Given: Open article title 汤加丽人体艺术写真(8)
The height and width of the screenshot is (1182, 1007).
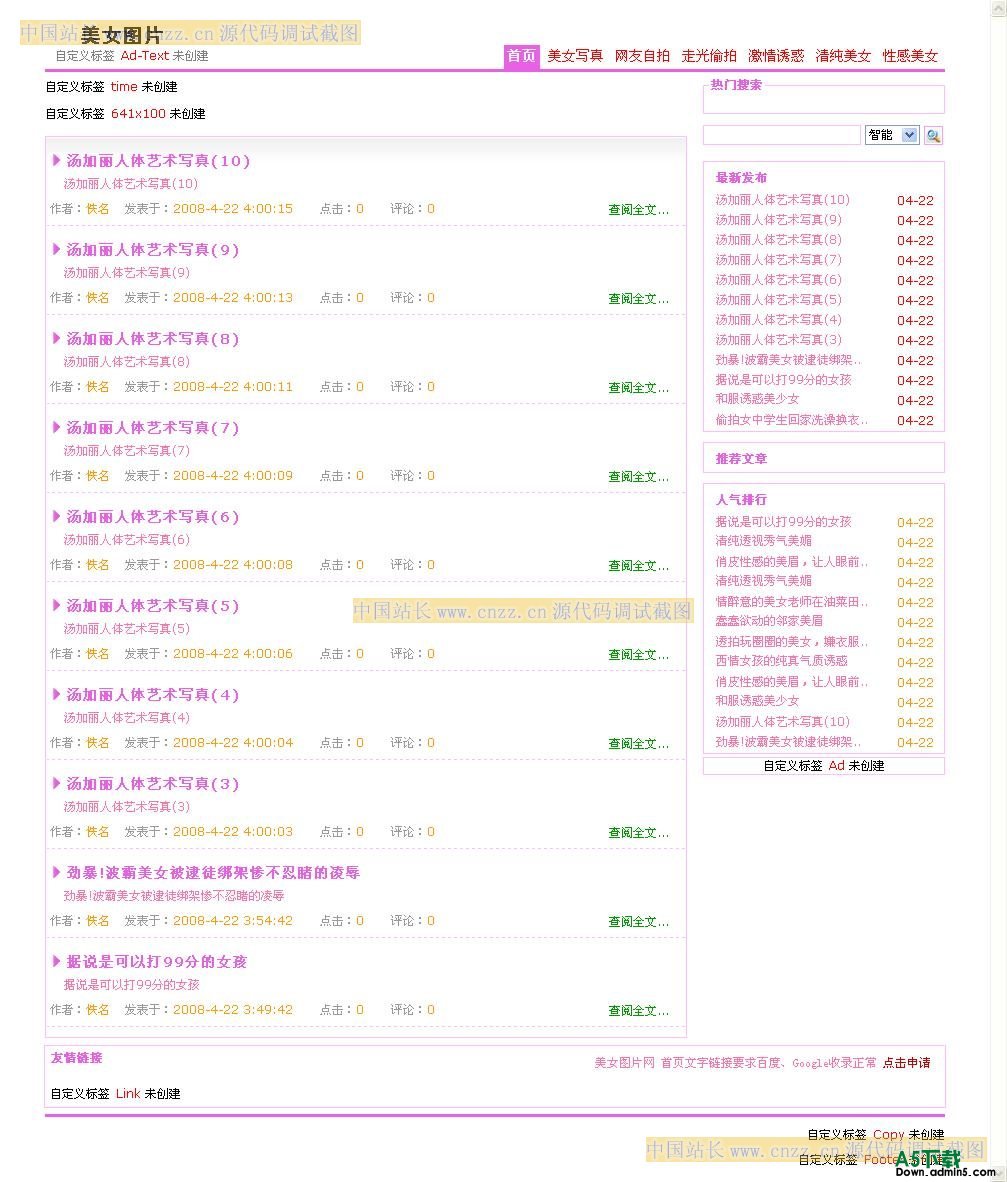Looking at the screenshot, I should (152, 338).
